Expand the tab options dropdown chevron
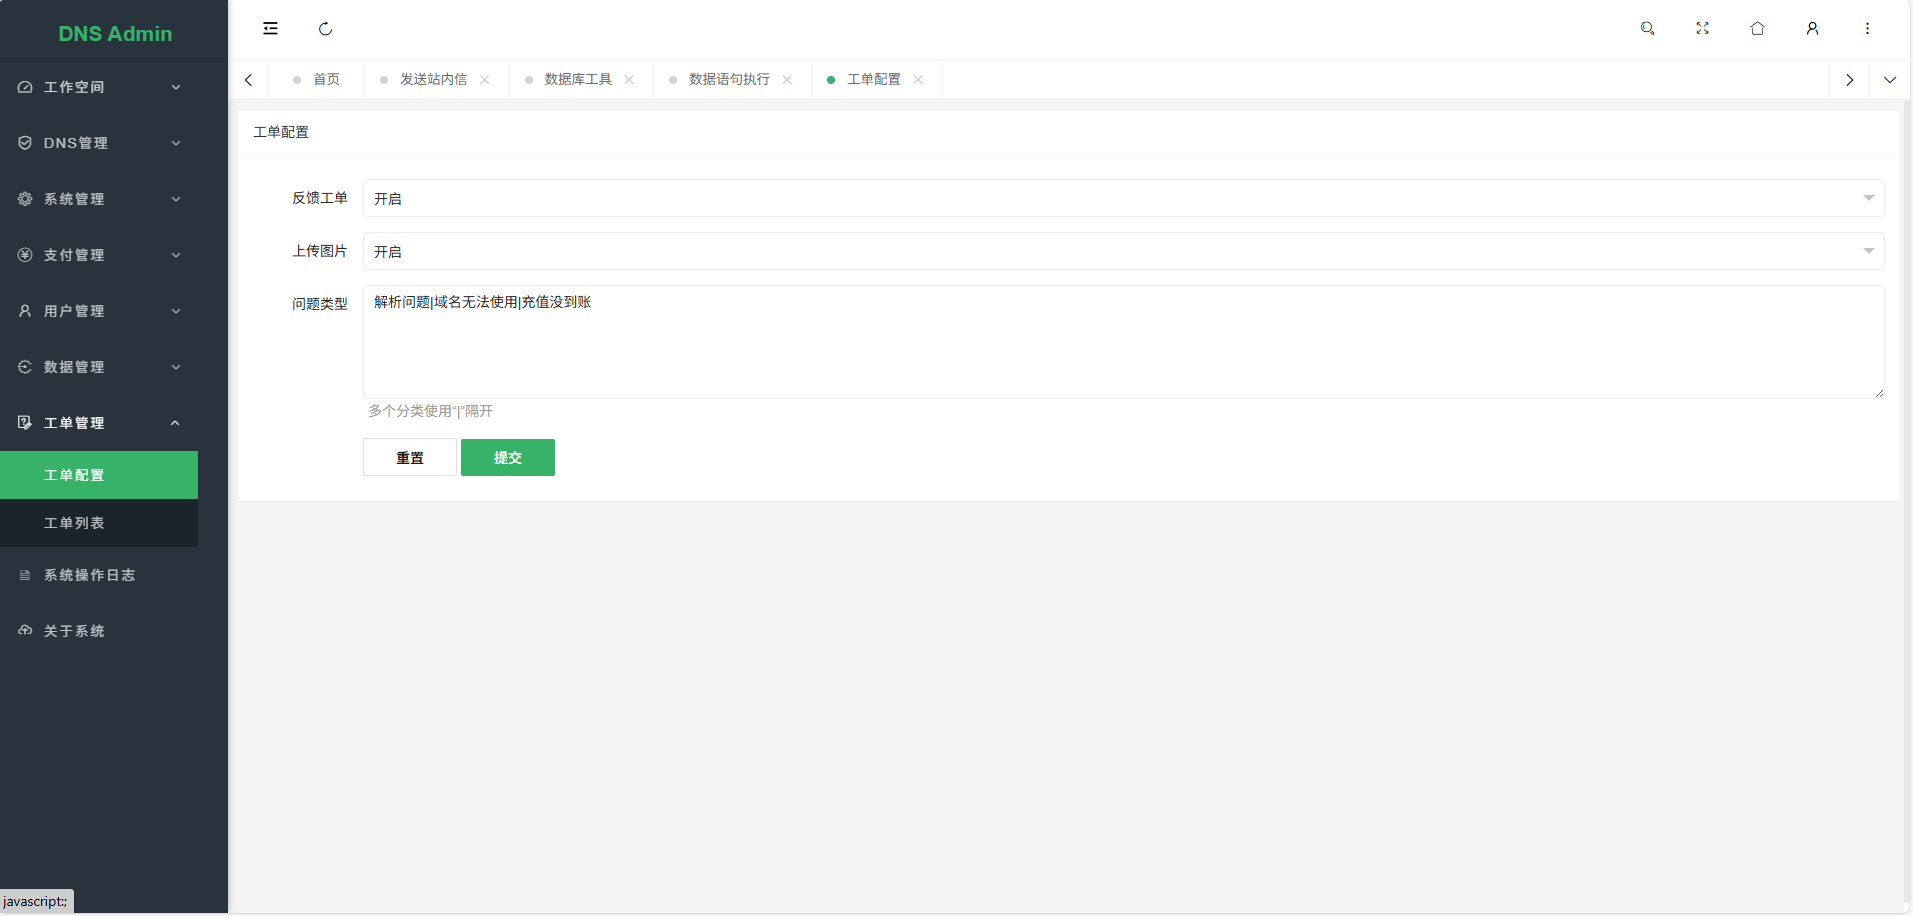Image resolution: width=1913 pixels, height=916 pixels. [1889, 80]
